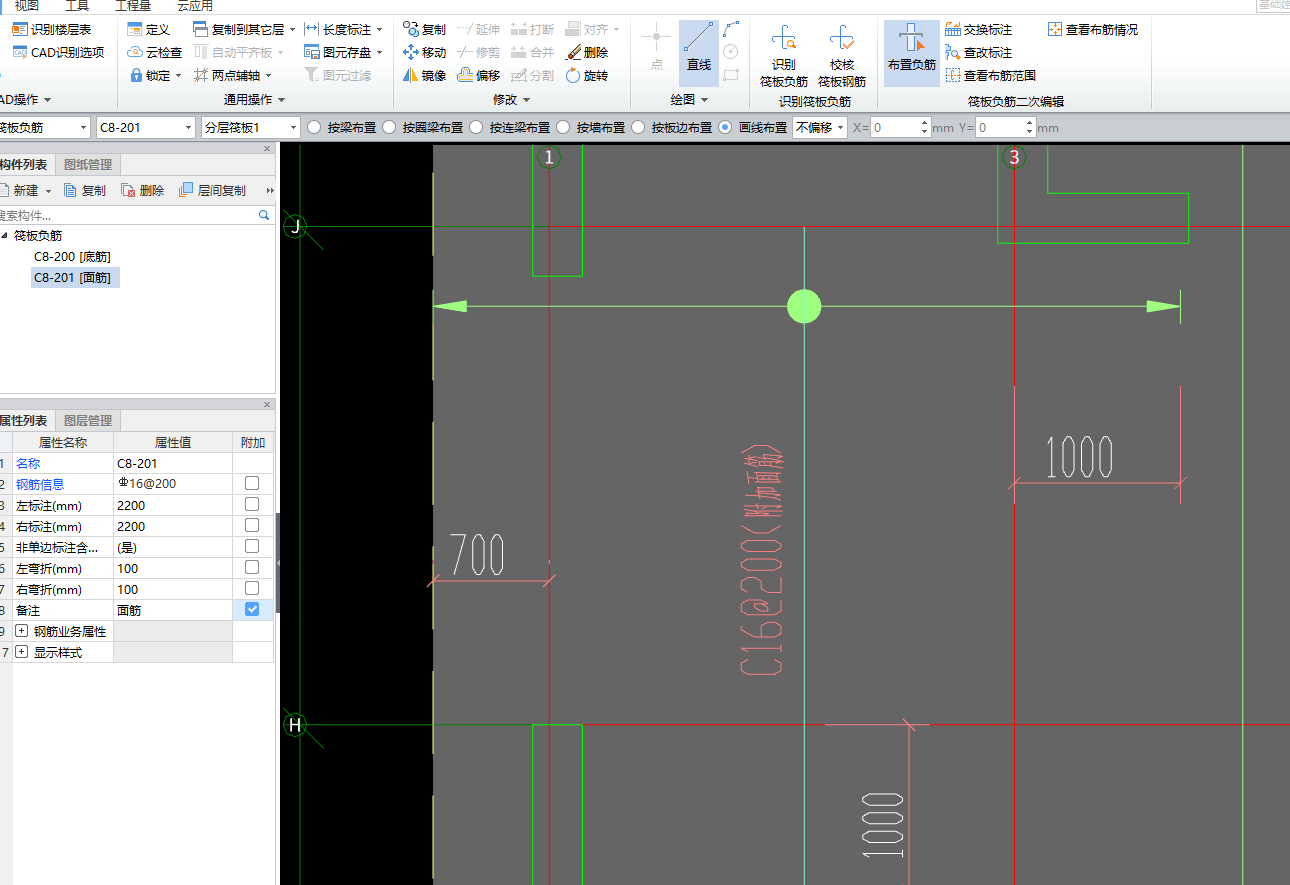Click 查看布筋范围
1290x885 pixels.
(991, 75)
